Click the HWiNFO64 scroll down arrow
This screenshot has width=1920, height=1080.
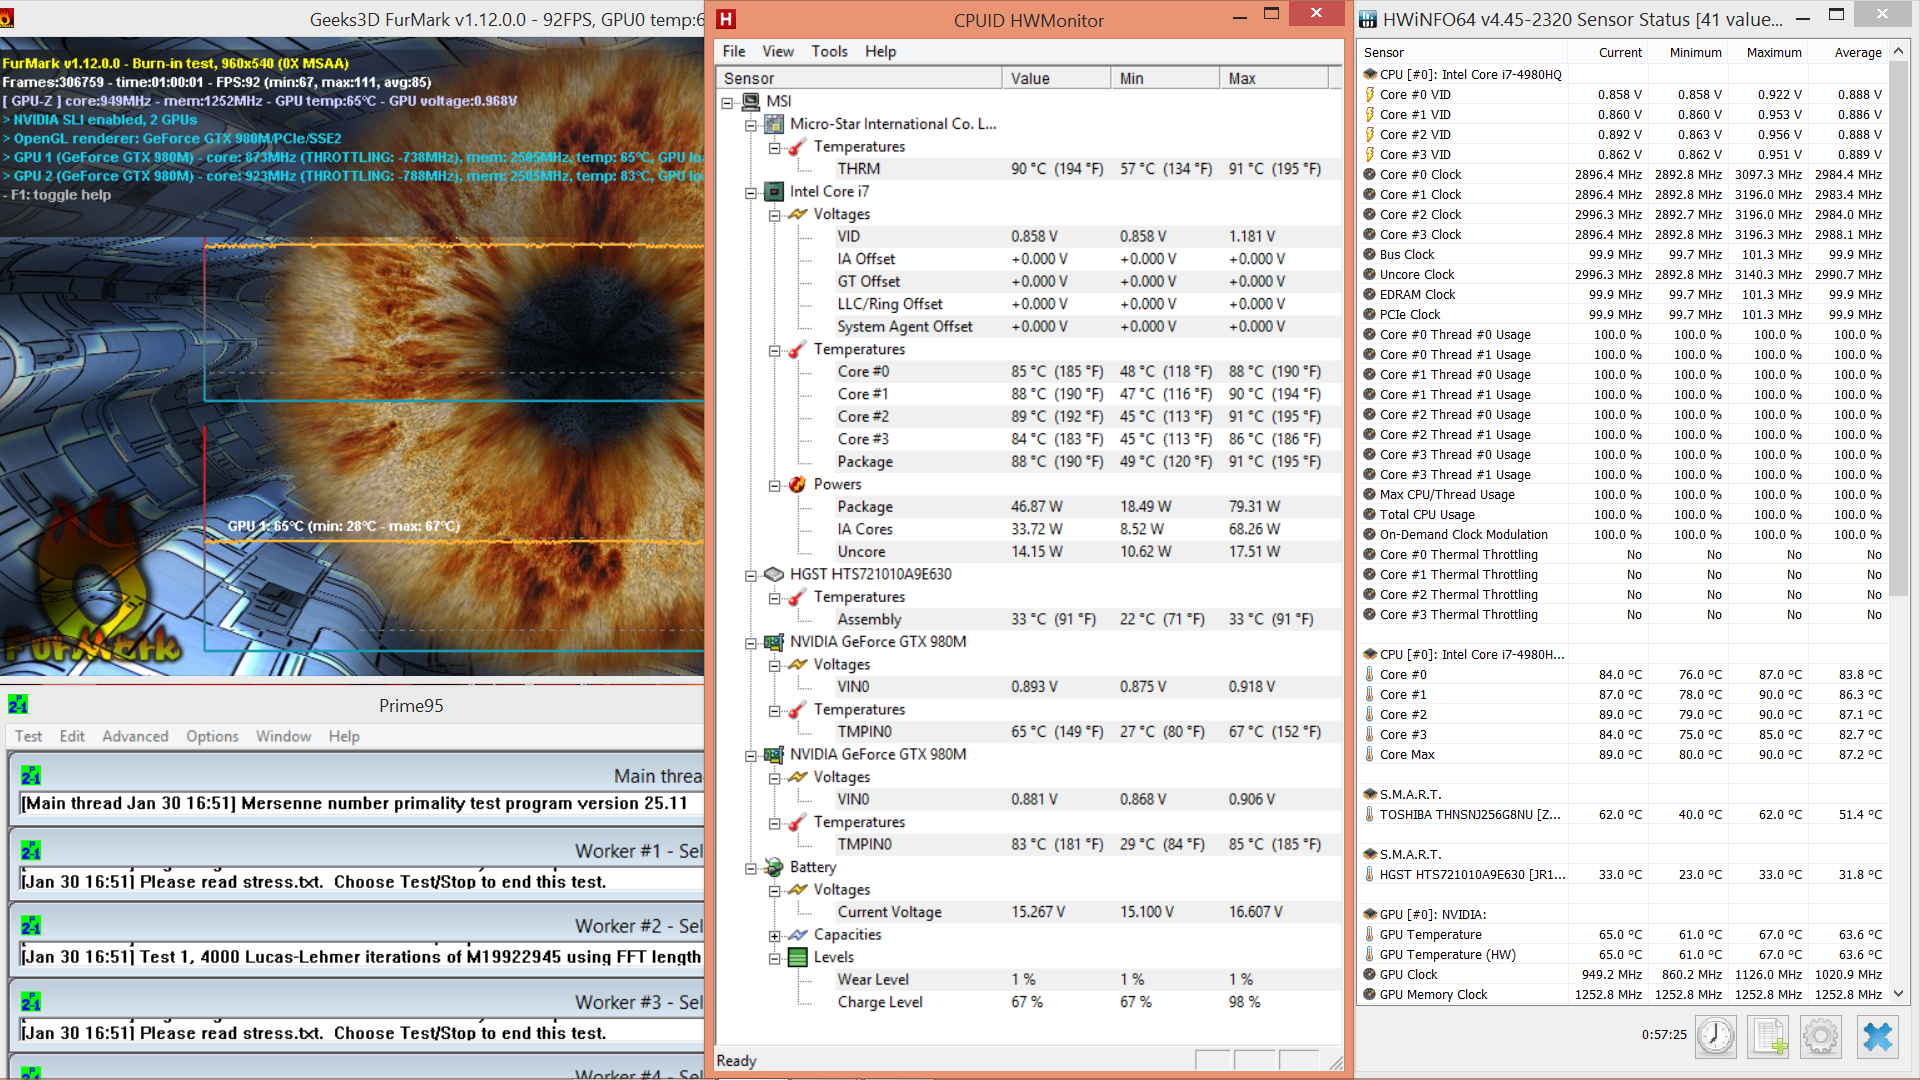coord(1898,994)
